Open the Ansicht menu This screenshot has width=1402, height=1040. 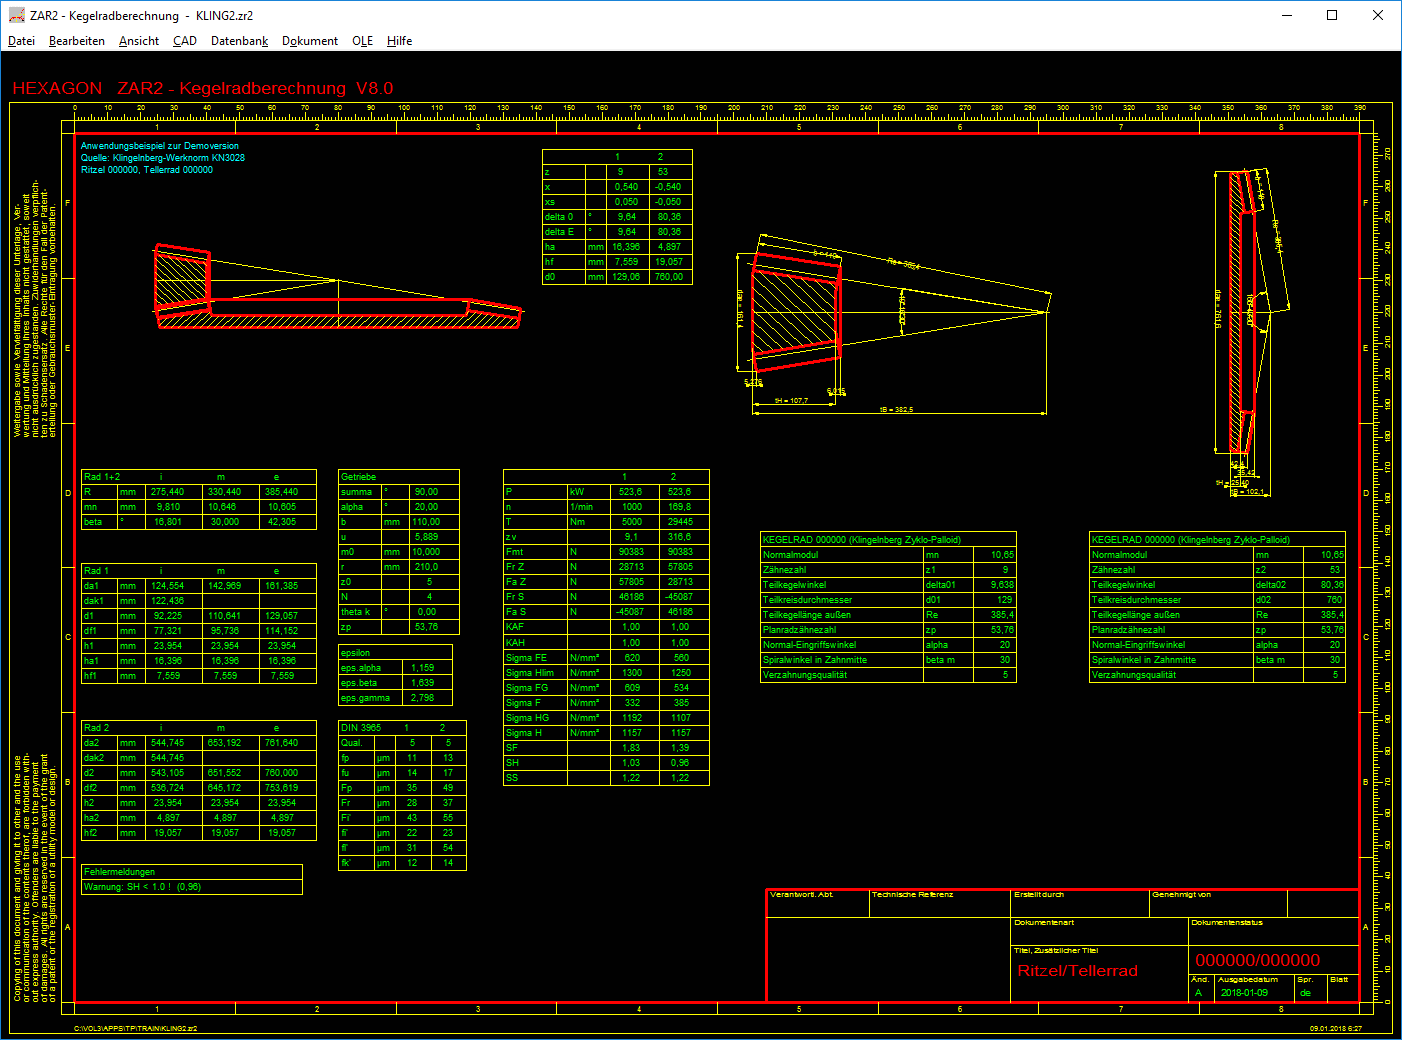tap(139, 41)
